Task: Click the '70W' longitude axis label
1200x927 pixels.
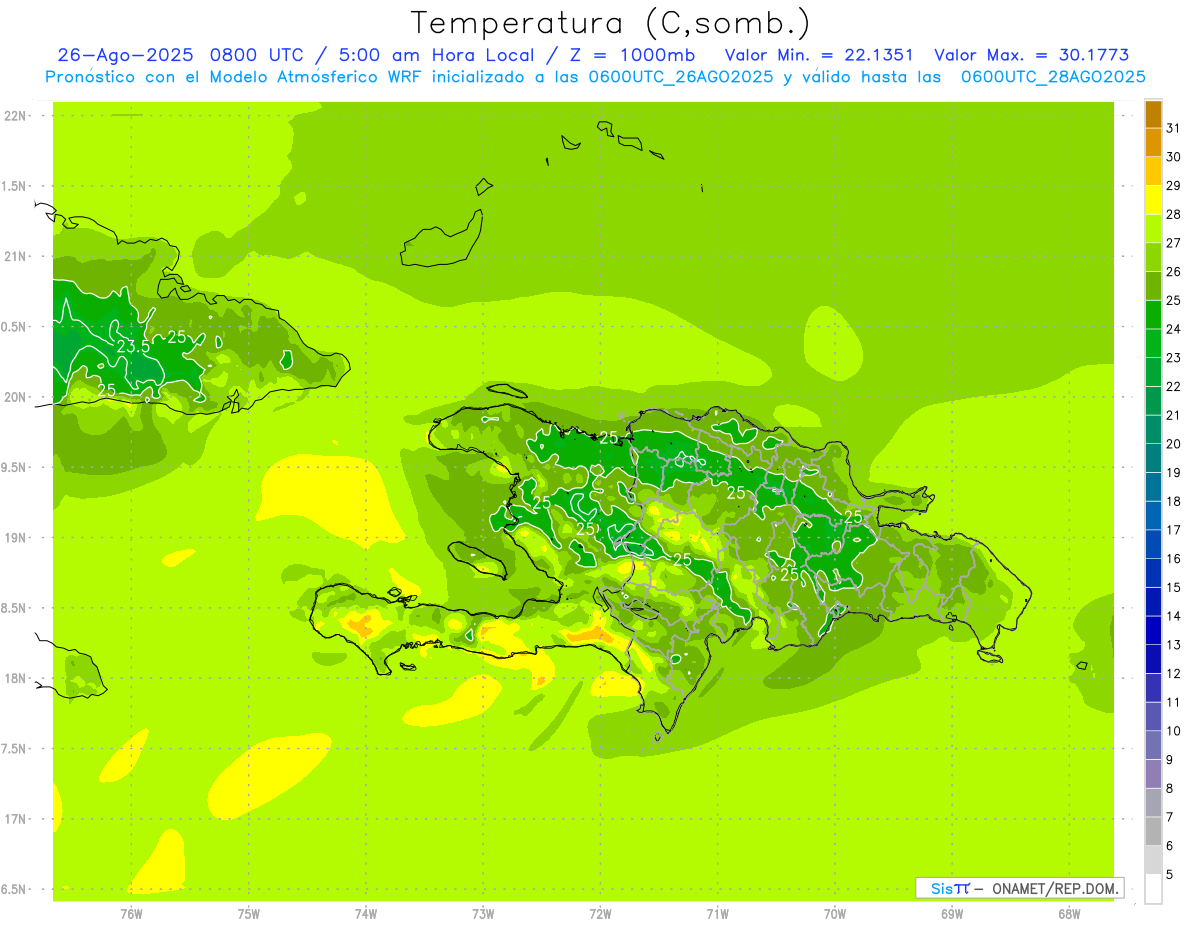Action: tap(835, 914)
